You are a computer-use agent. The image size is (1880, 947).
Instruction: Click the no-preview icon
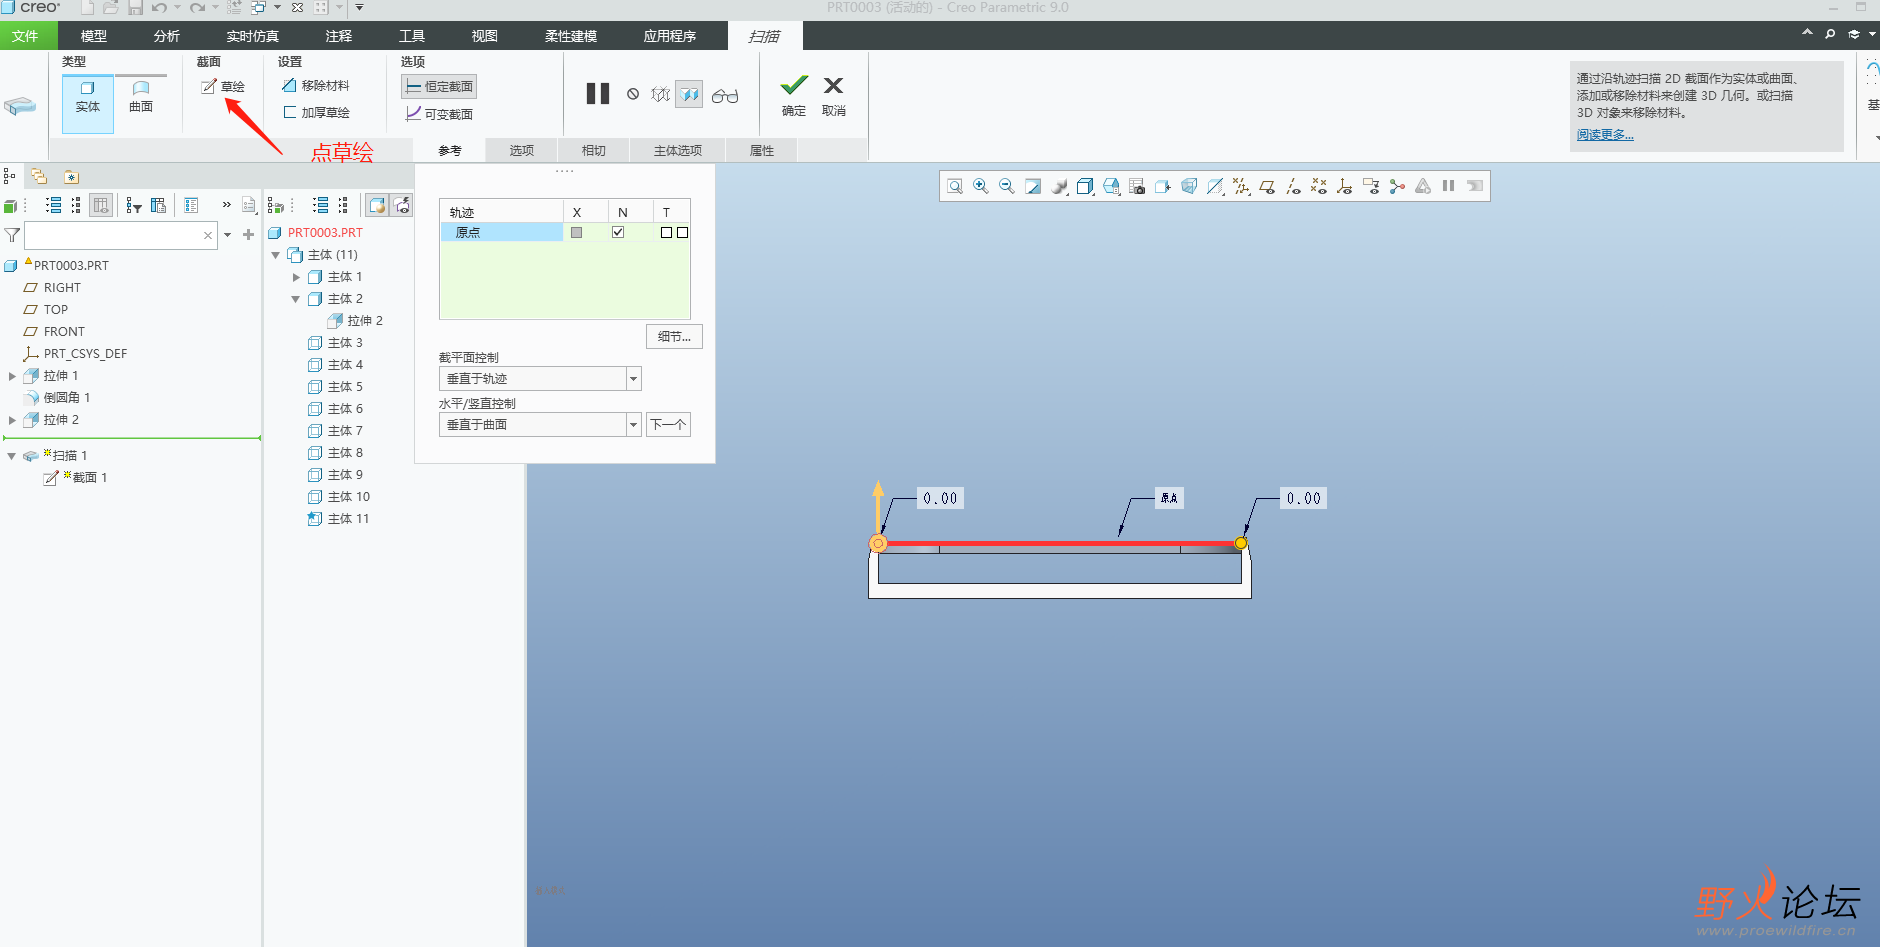(633, 94)
